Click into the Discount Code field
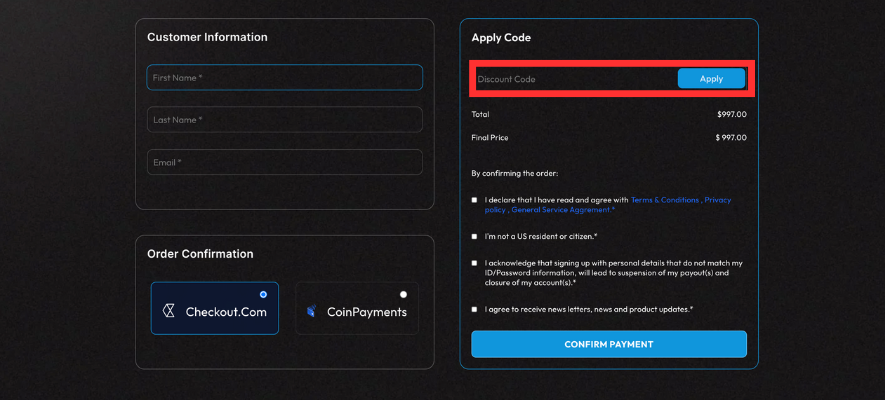This screenshot has height=400, width=885. pyautogui.click(x=575, y=79)
